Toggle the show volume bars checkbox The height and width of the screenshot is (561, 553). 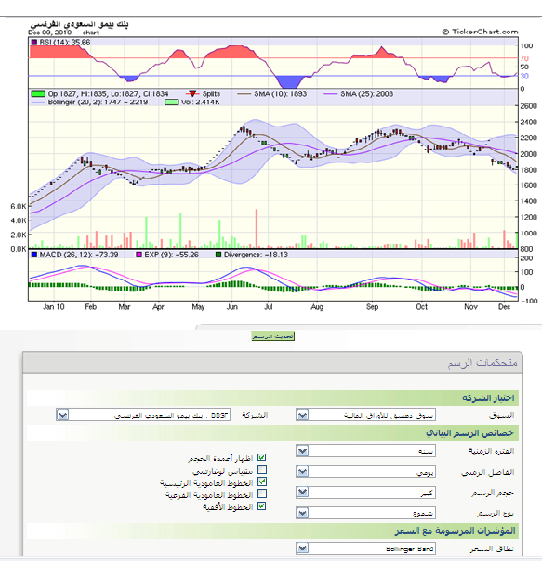(x=262, y=458)
